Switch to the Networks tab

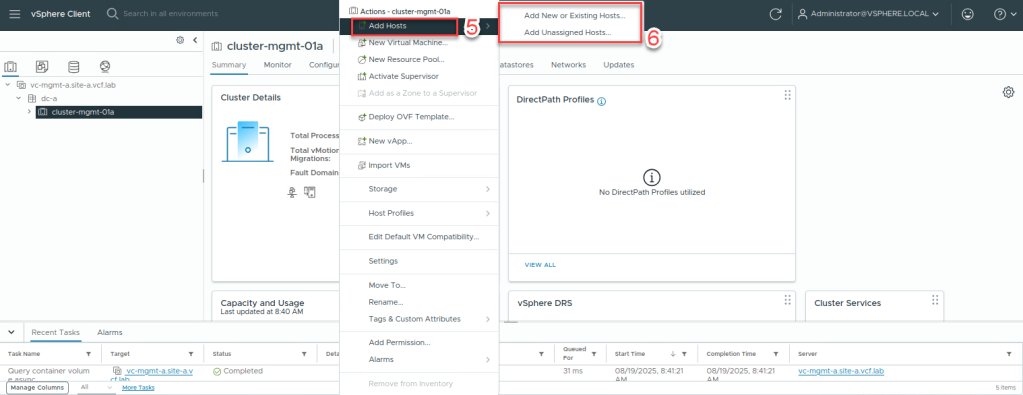(x=568, y=65)
